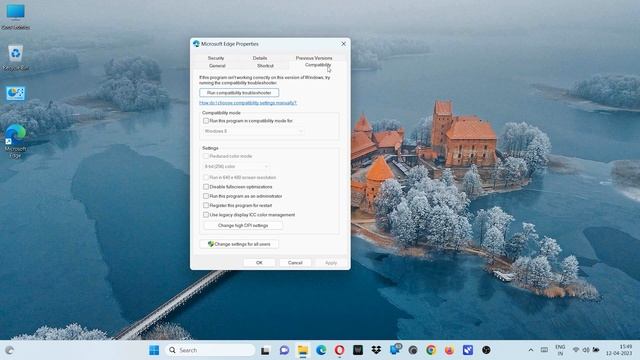The width and height of the screenshot is (640, 360).
Task: Toggle Reduced color mode checkbox
Action: click(x=206, y=156)
